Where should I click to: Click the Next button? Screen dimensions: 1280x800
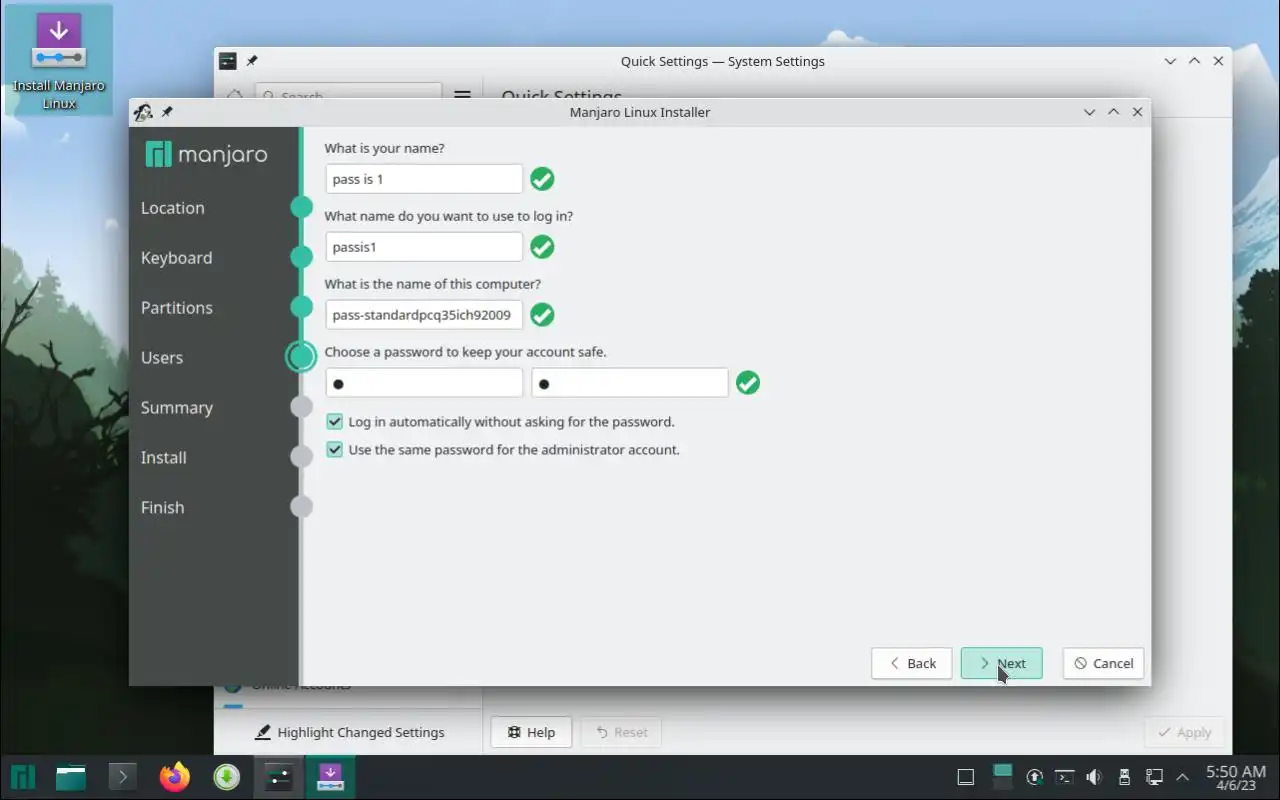pos(1001,663)
